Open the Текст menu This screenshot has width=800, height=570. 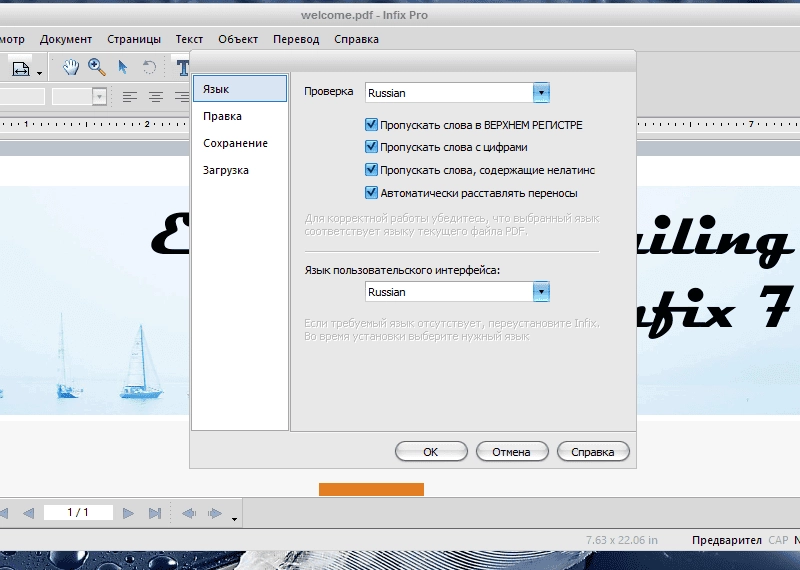(x=189, y=39)
